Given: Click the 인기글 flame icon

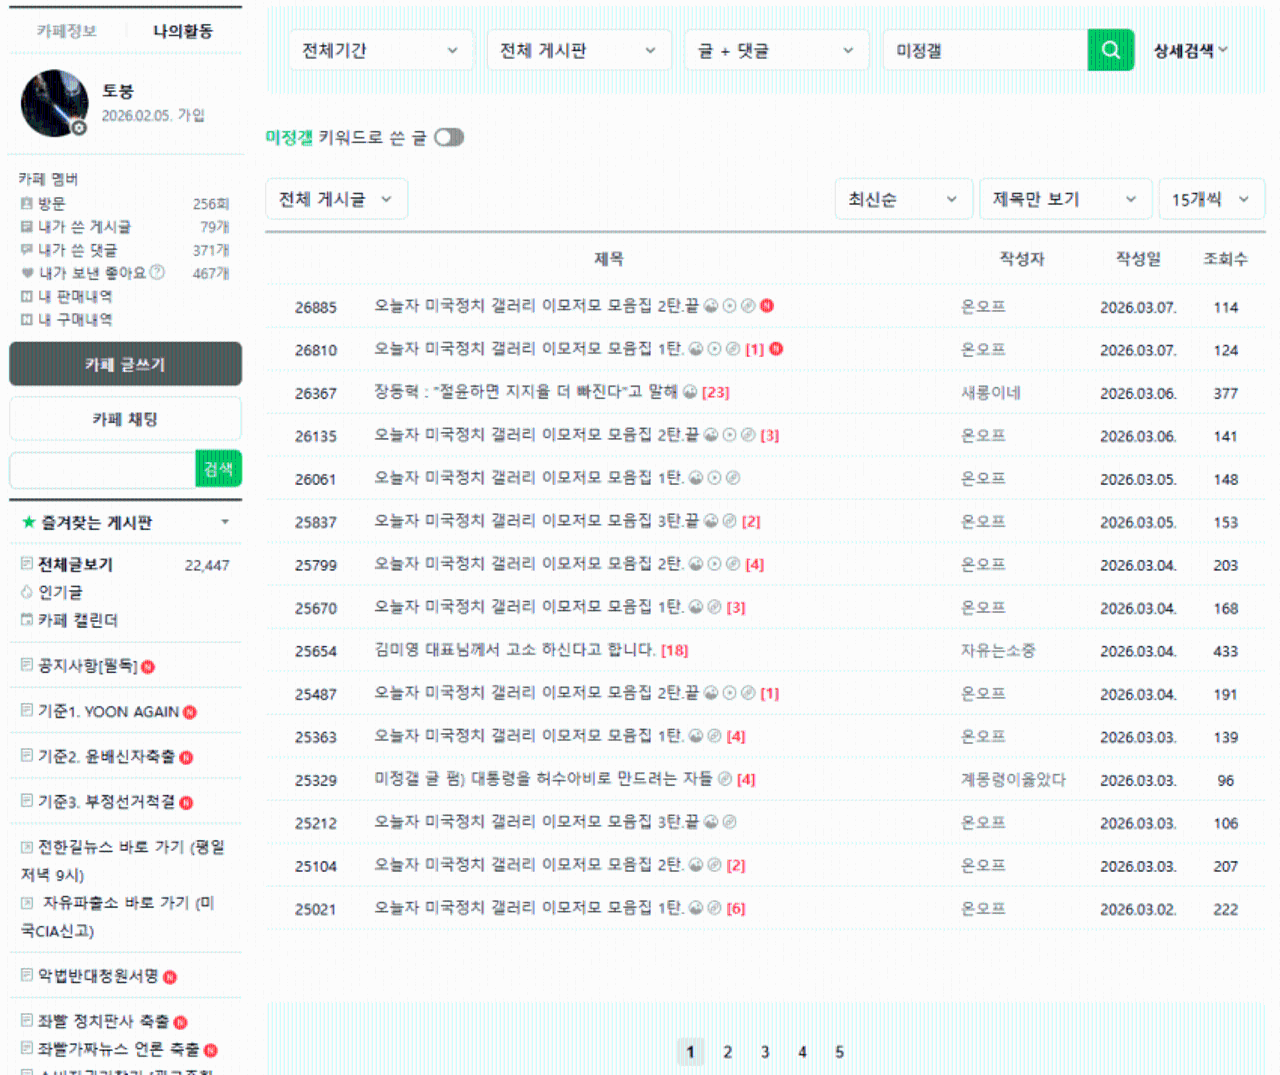Looking at the screenshot, I should point(27,592).
